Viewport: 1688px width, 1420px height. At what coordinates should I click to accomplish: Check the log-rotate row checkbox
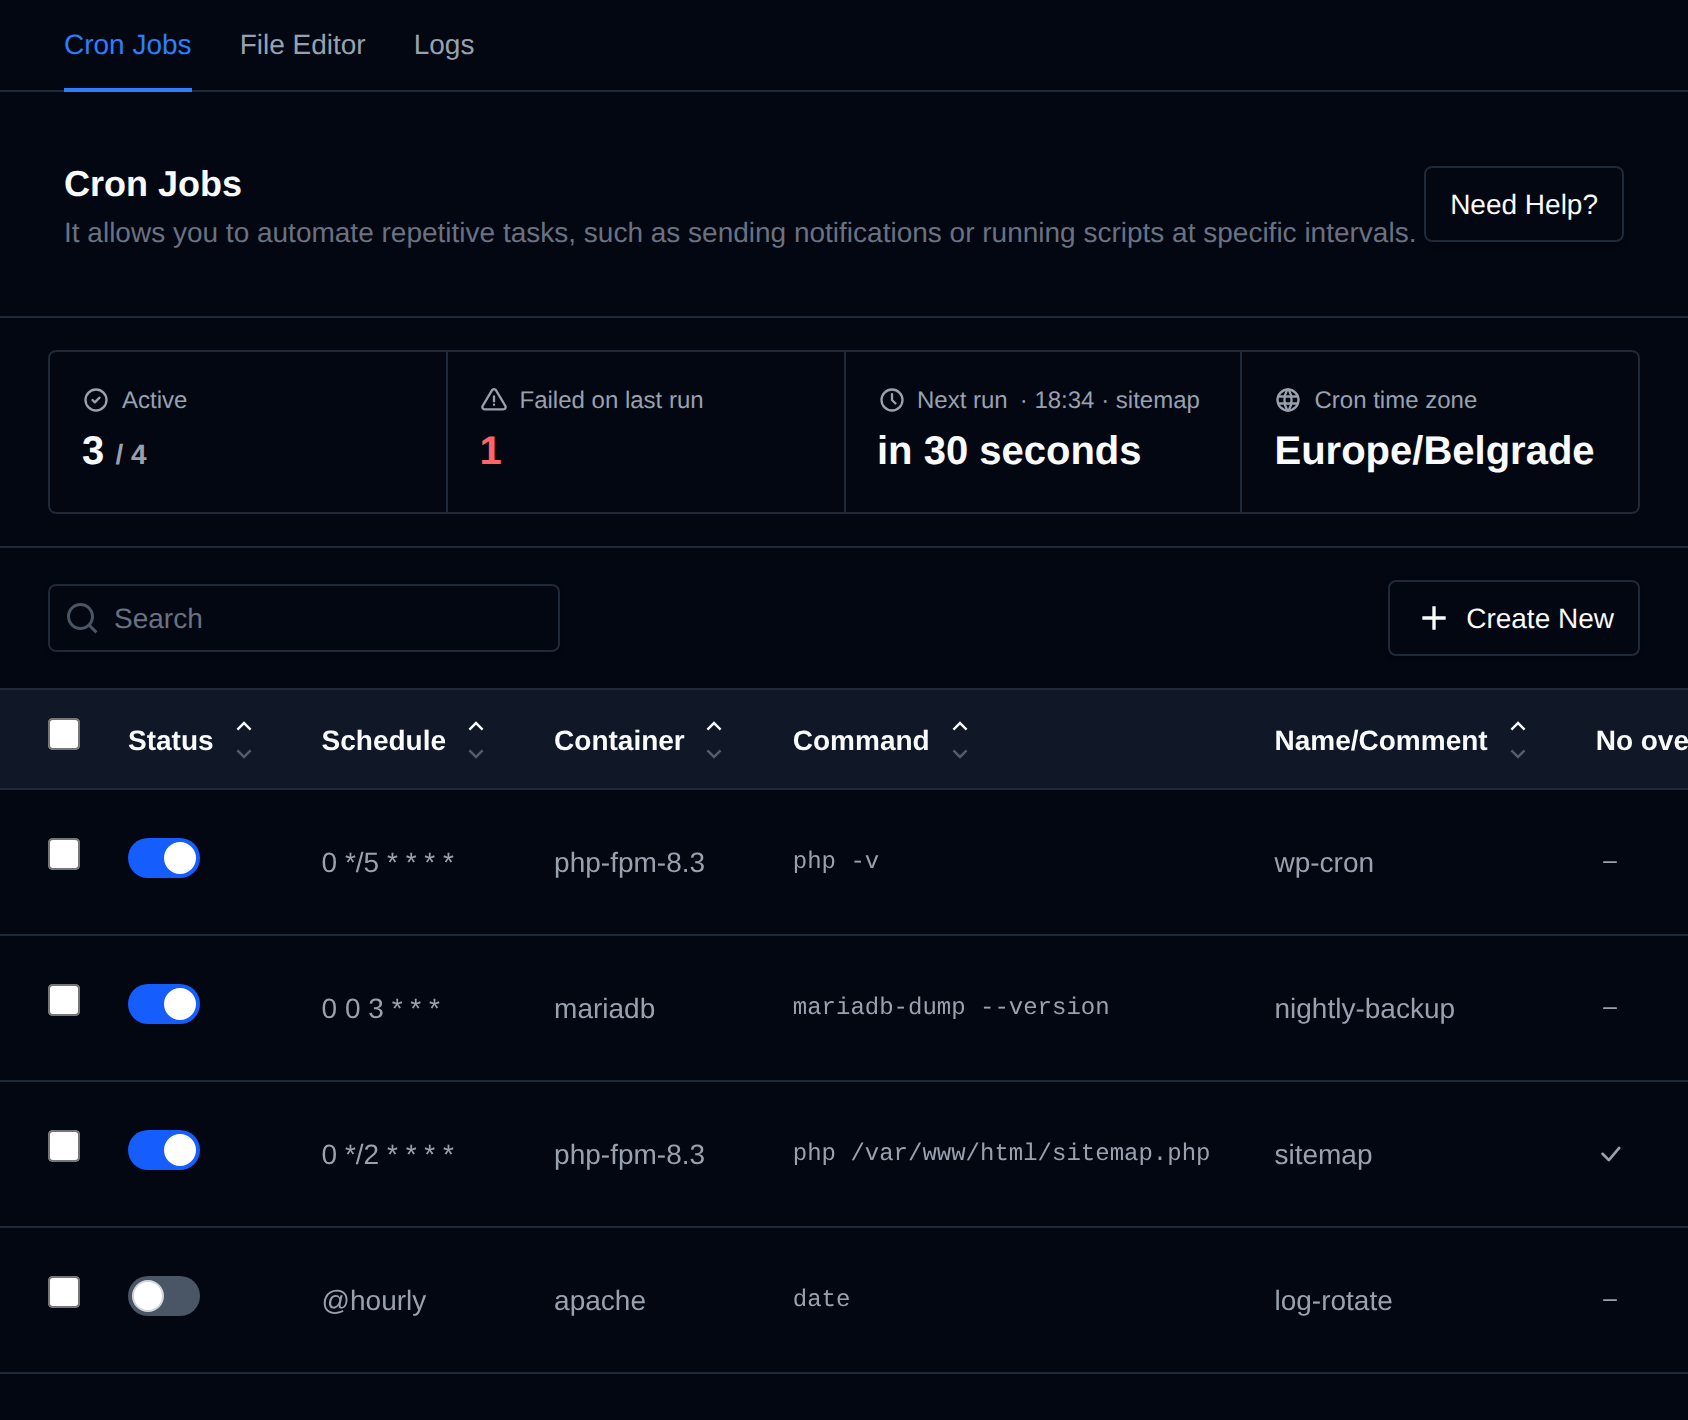pyautogui.click(x=64, y=1292)
